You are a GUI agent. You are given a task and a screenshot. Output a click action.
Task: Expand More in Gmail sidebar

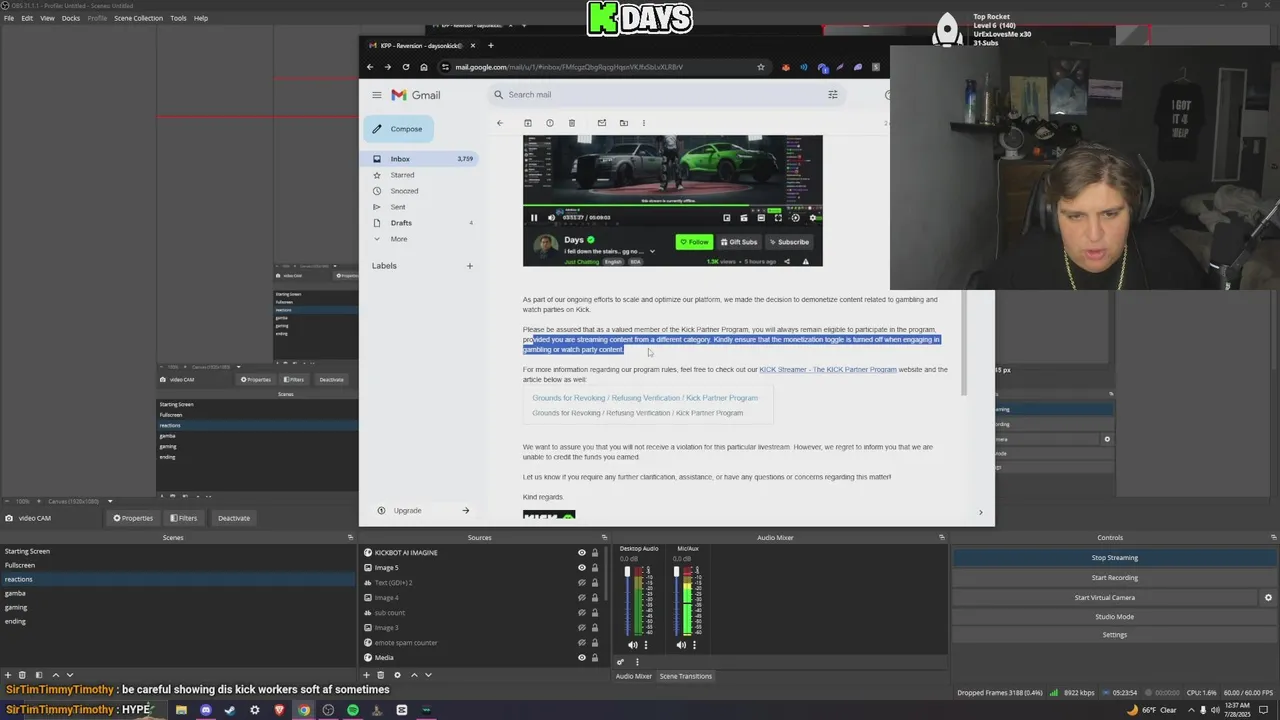(399, 239)
